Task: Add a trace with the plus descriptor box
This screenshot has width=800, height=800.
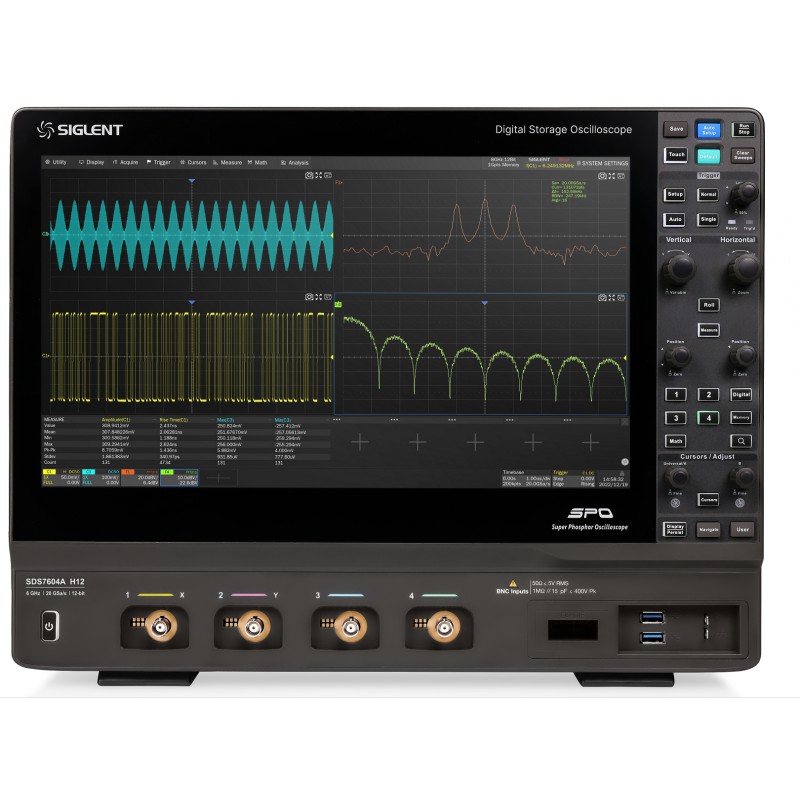Action: coord(218,478)
